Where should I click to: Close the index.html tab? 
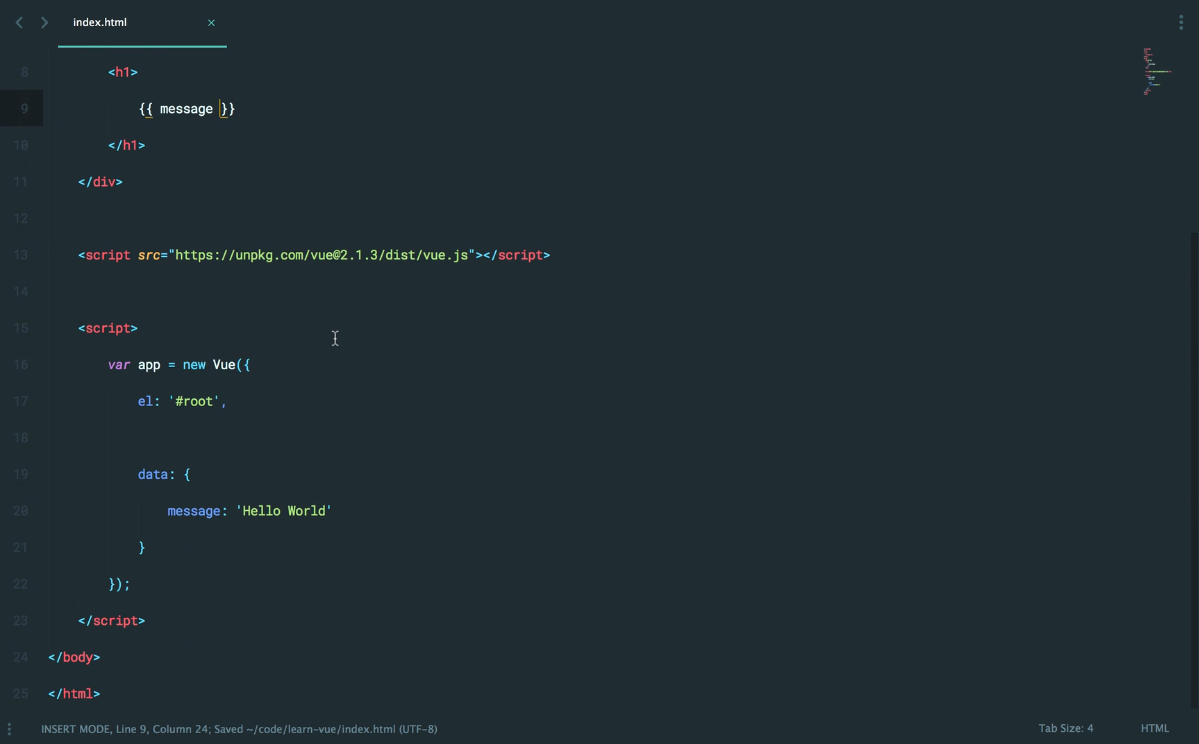click(x=211, y=22)
